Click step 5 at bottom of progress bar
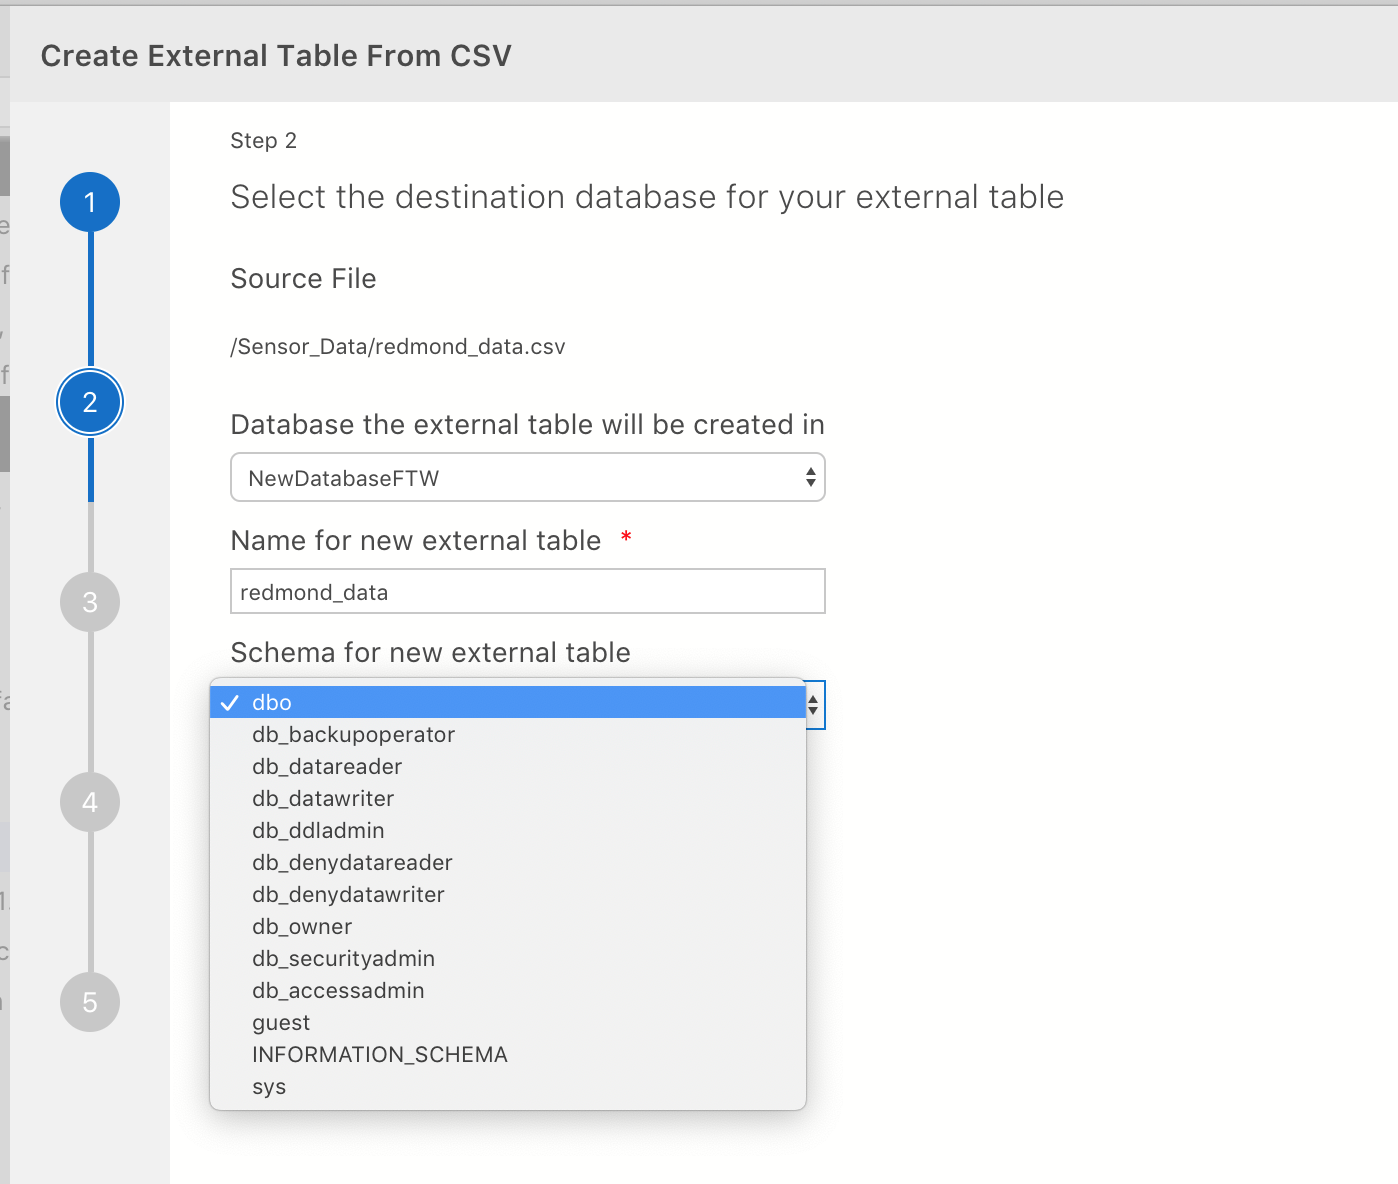Image resolution: width=1398 pixels, height=1184 pixels. coord(90,1002)
